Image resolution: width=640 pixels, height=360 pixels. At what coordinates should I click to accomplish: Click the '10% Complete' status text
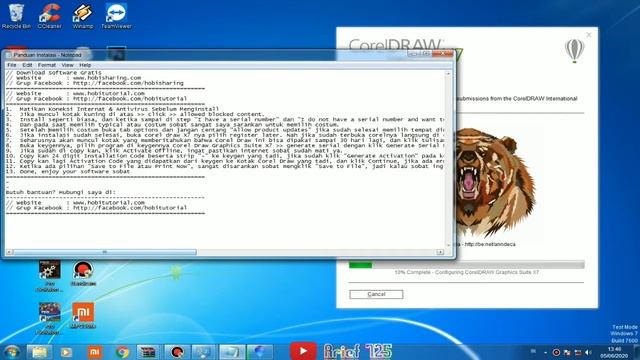pyautogui.click(x=467, y=272)
